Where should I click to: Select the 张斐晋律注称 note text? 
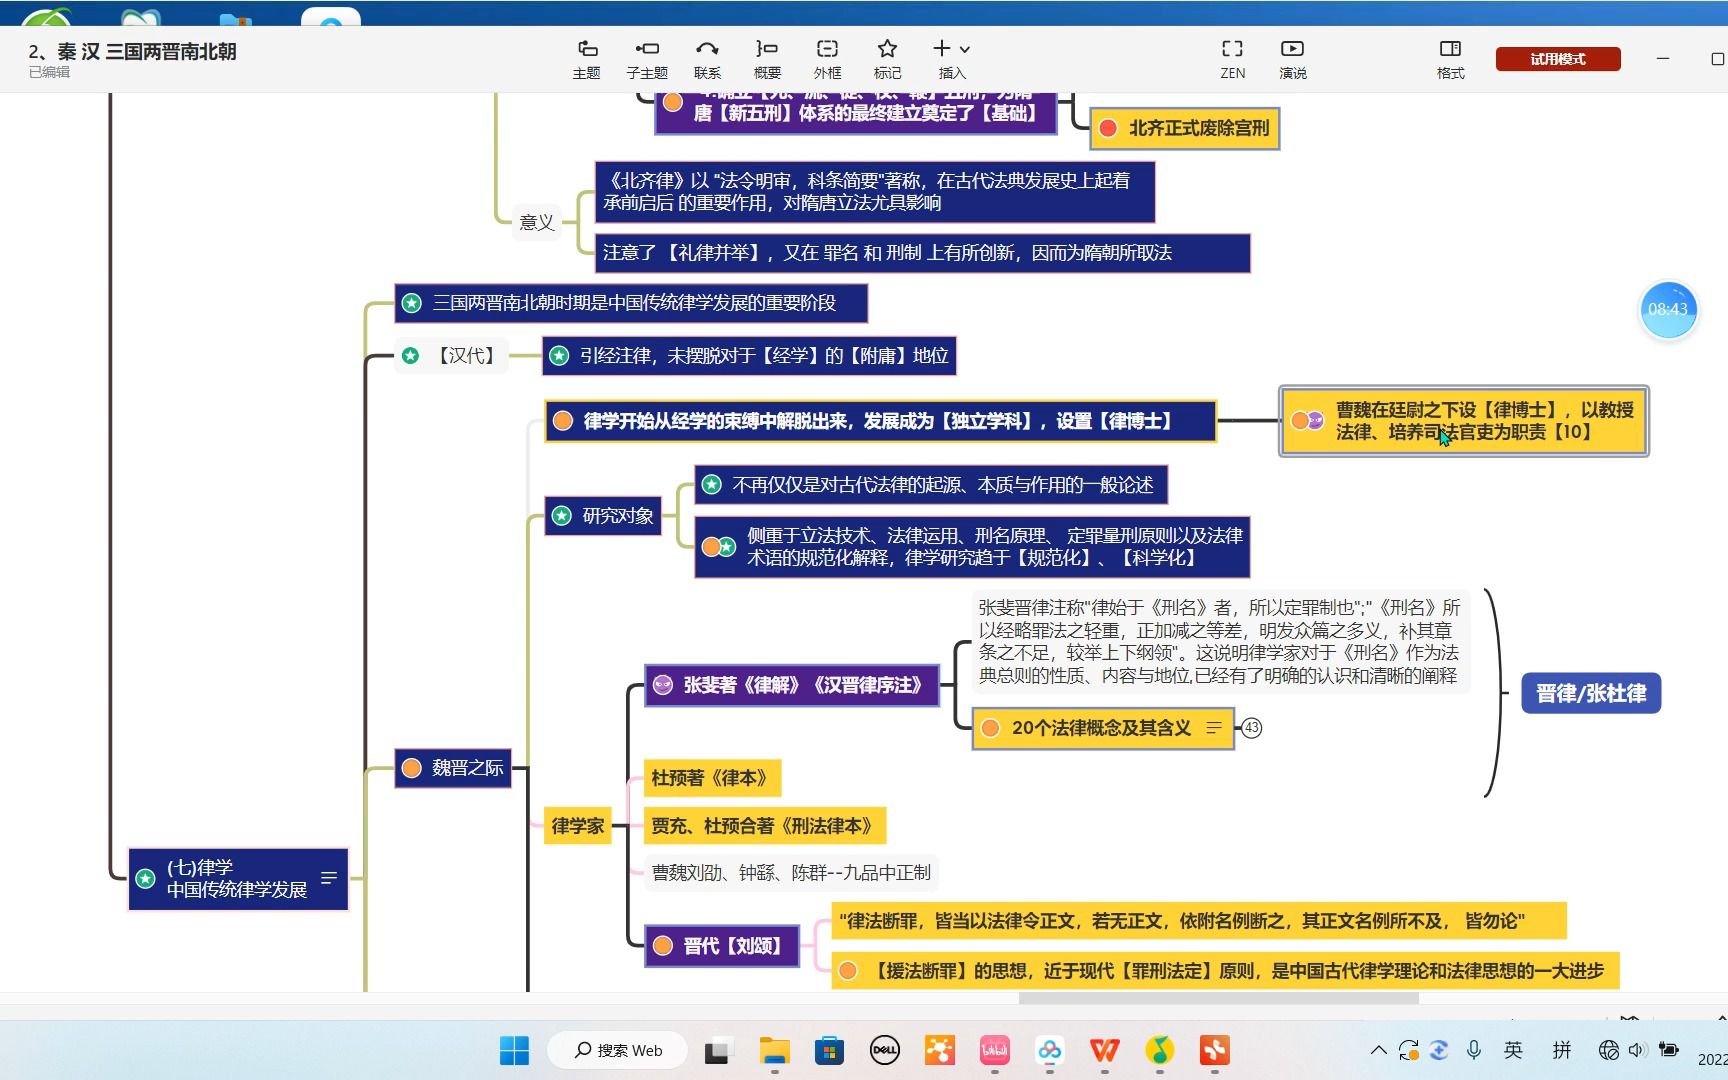click(x=1219, y=641)
